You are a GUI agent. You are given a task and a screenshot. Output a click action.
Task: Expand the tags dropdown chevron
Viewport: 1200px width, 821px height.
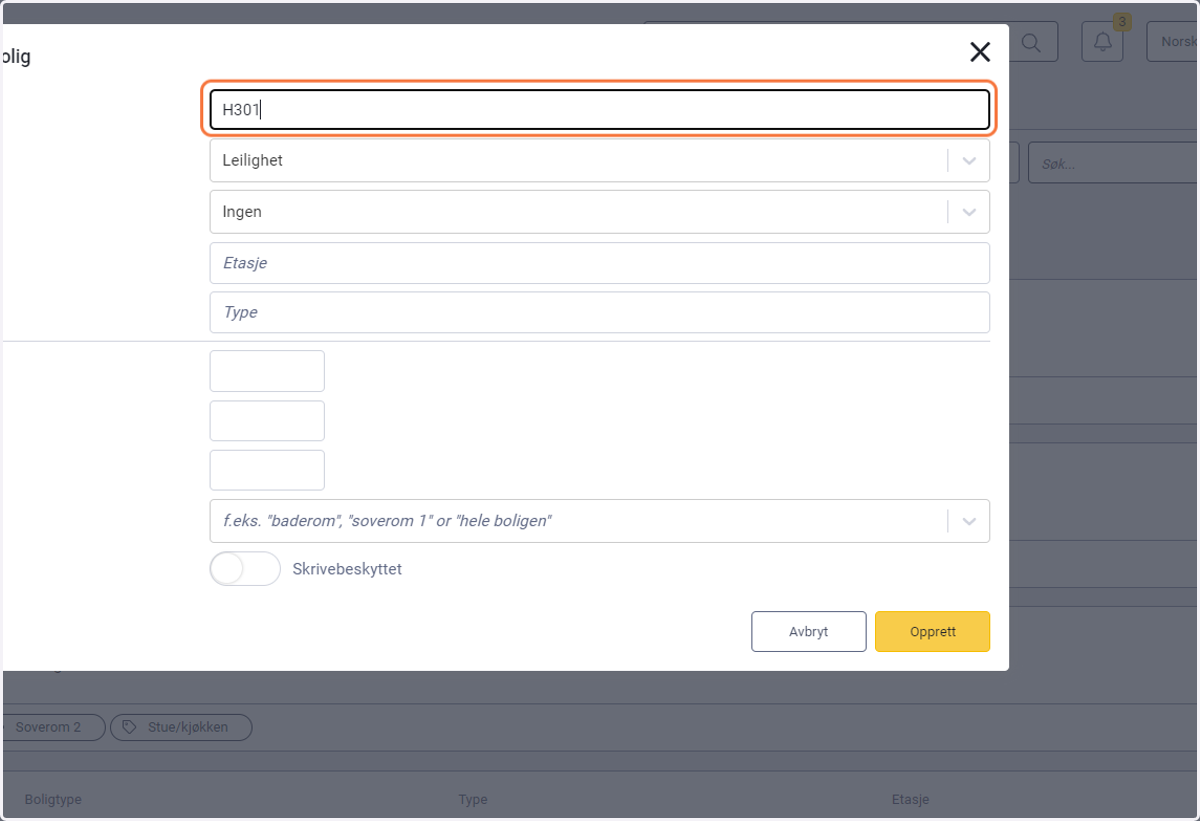click(x=969, y=521)
